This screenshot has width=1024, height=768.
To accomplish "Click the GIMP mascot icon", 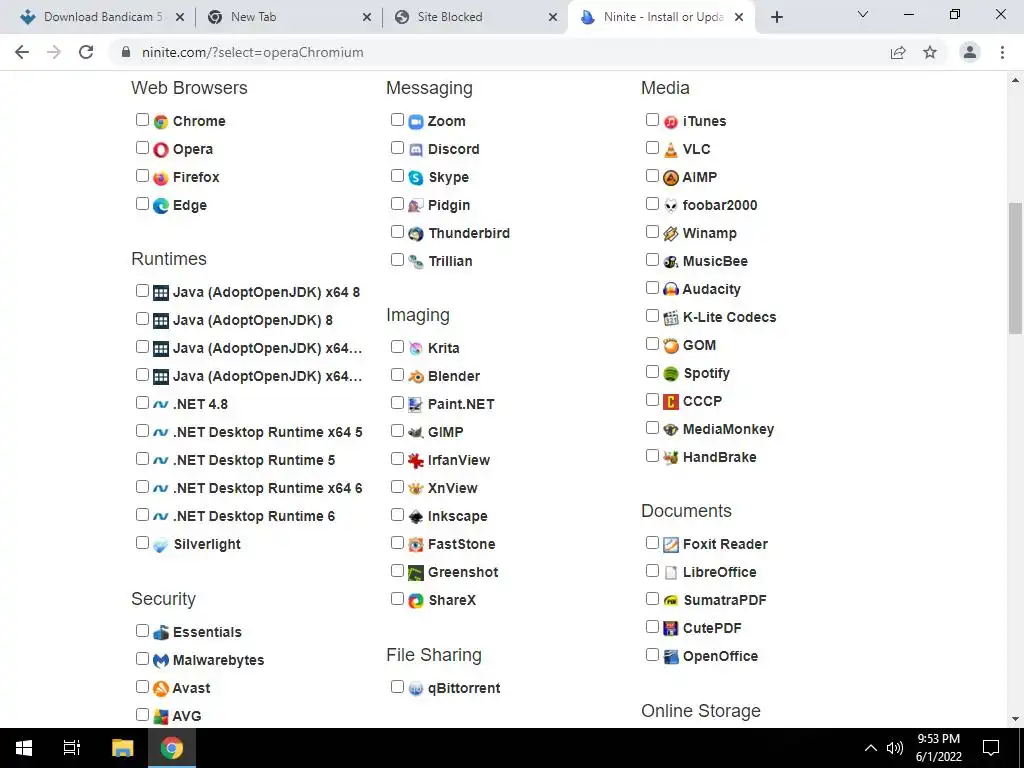I will pyautogui.click(x=416, y=432).
